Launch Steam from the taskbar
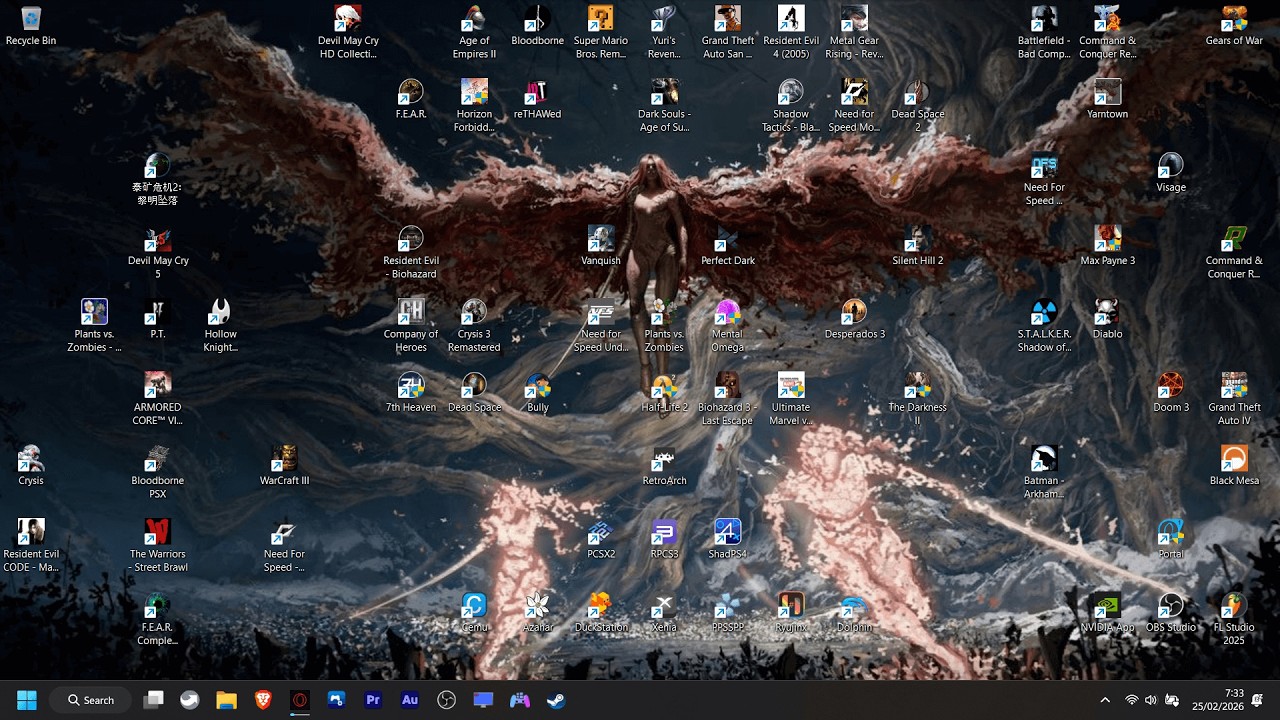The image size is (1280, 720). point(556,700)
